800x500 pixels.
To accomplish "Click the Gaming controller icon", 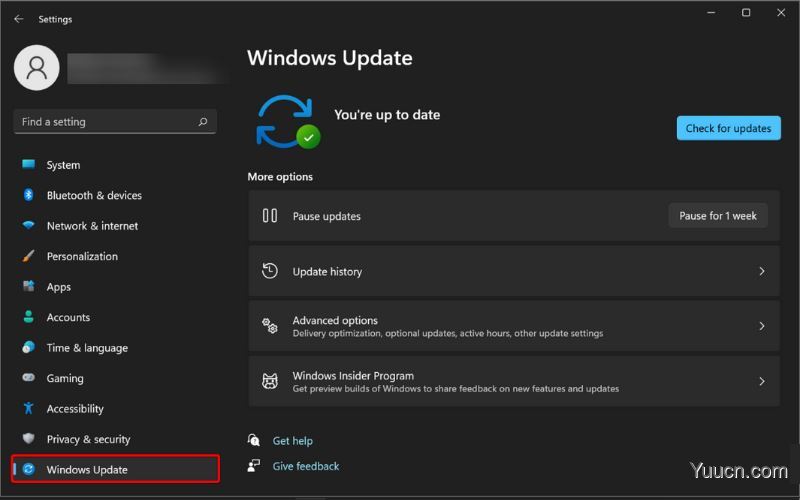I will (x=29, y=378).
